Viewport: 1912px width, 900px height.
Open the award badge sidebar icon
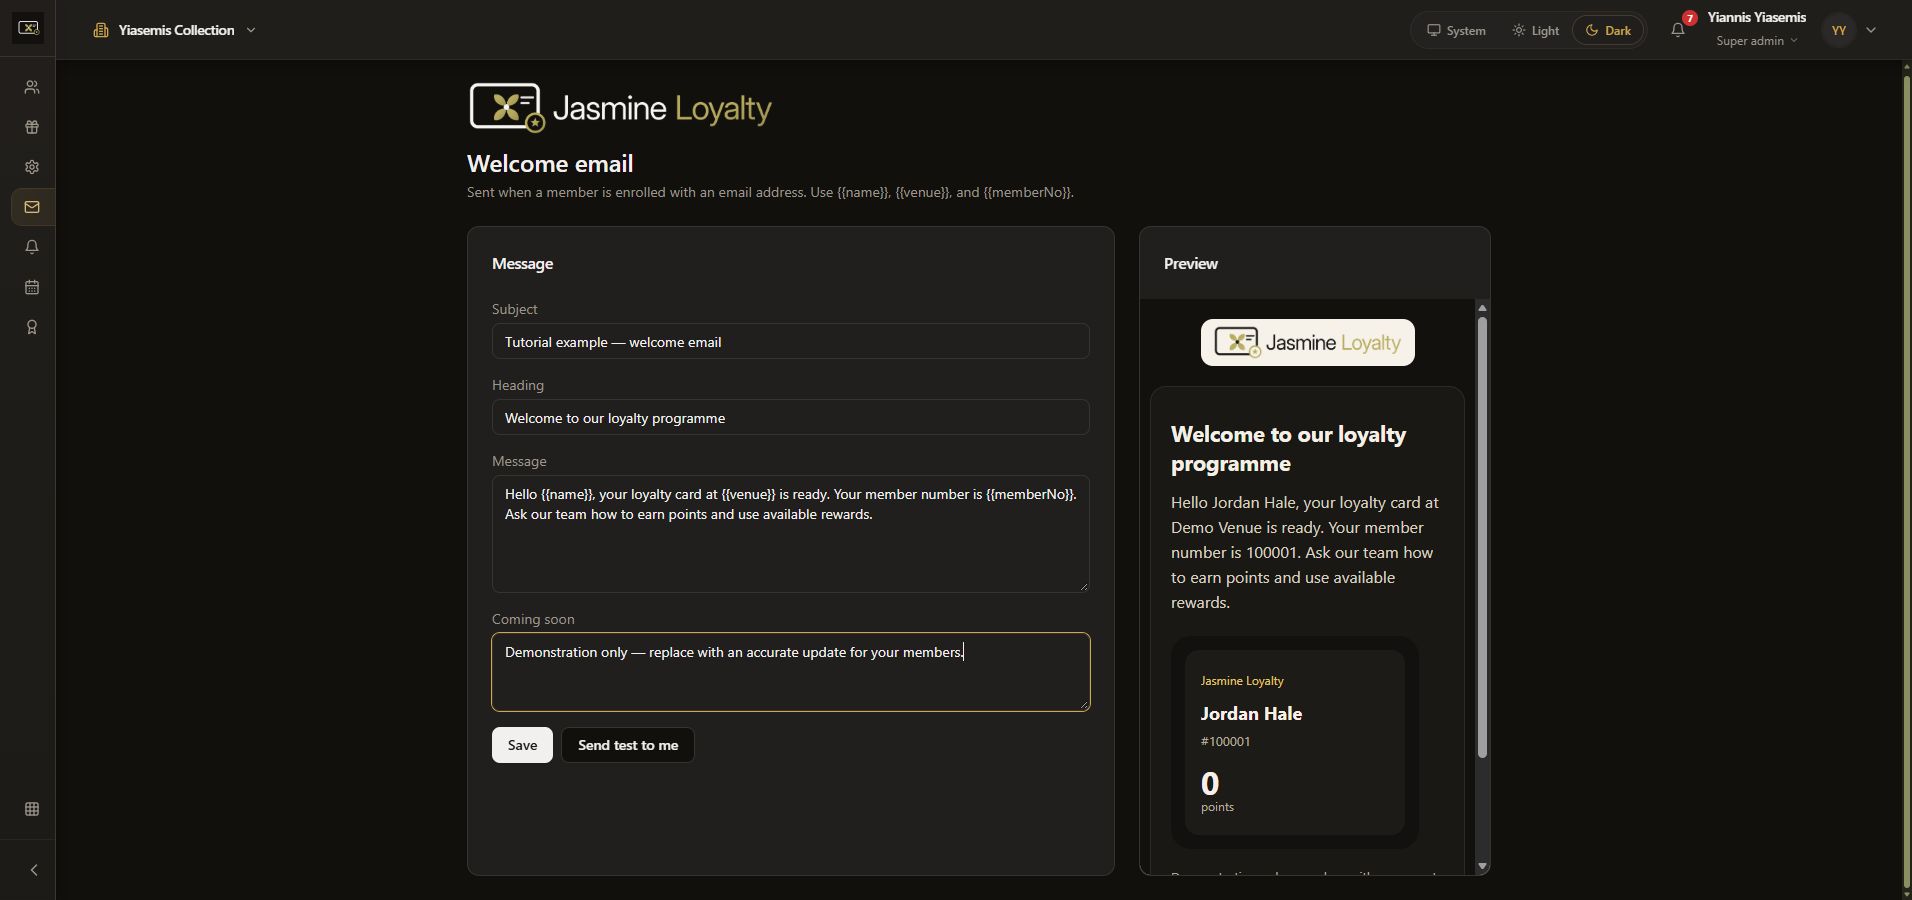point(32,327)
